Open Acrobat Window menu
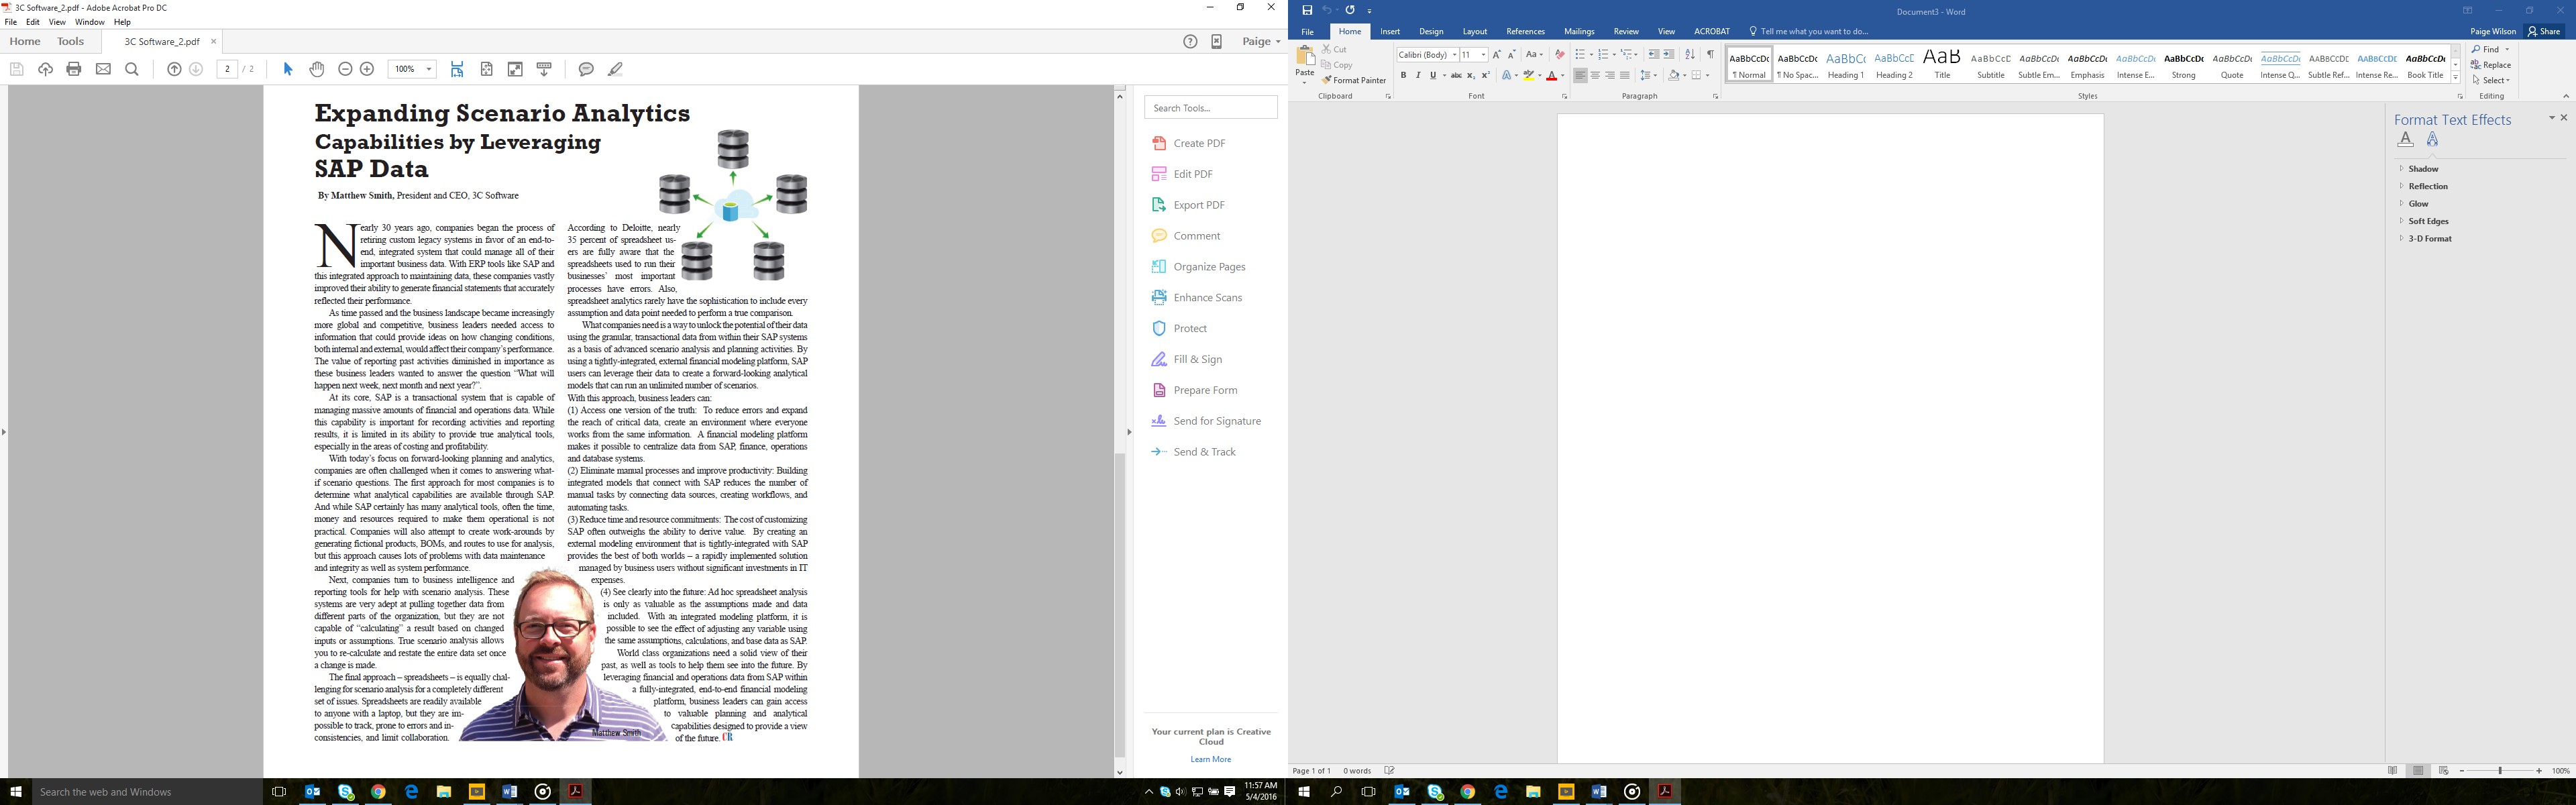2576x805 pixels. pyautogui.click(x=89, y=22)
